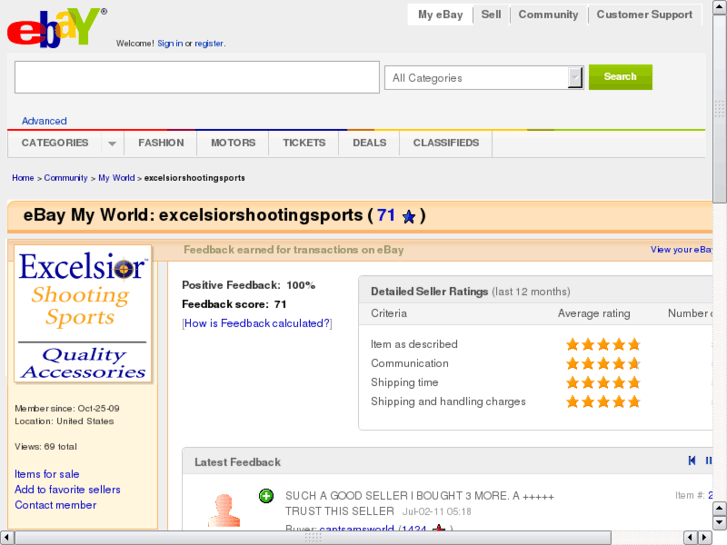Open the Advanced search link

click(44, 121)
